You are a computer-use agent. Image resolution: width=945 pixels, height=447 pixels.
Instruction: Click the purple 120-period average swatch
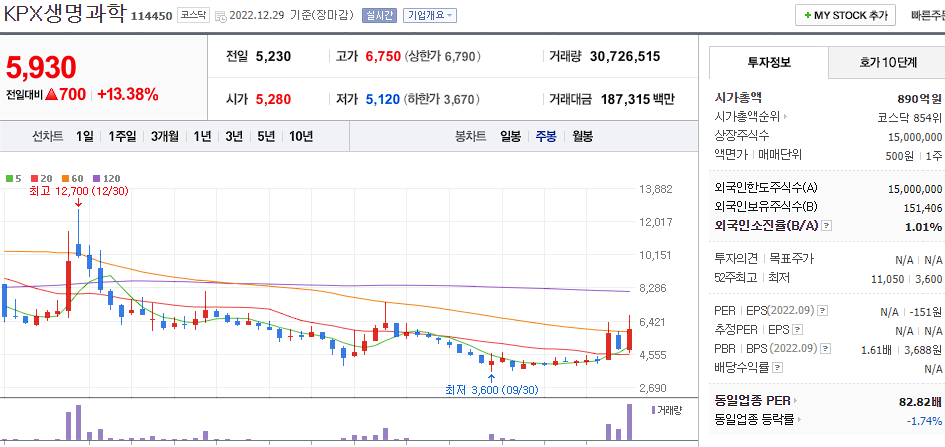click(x=96, y=179)
